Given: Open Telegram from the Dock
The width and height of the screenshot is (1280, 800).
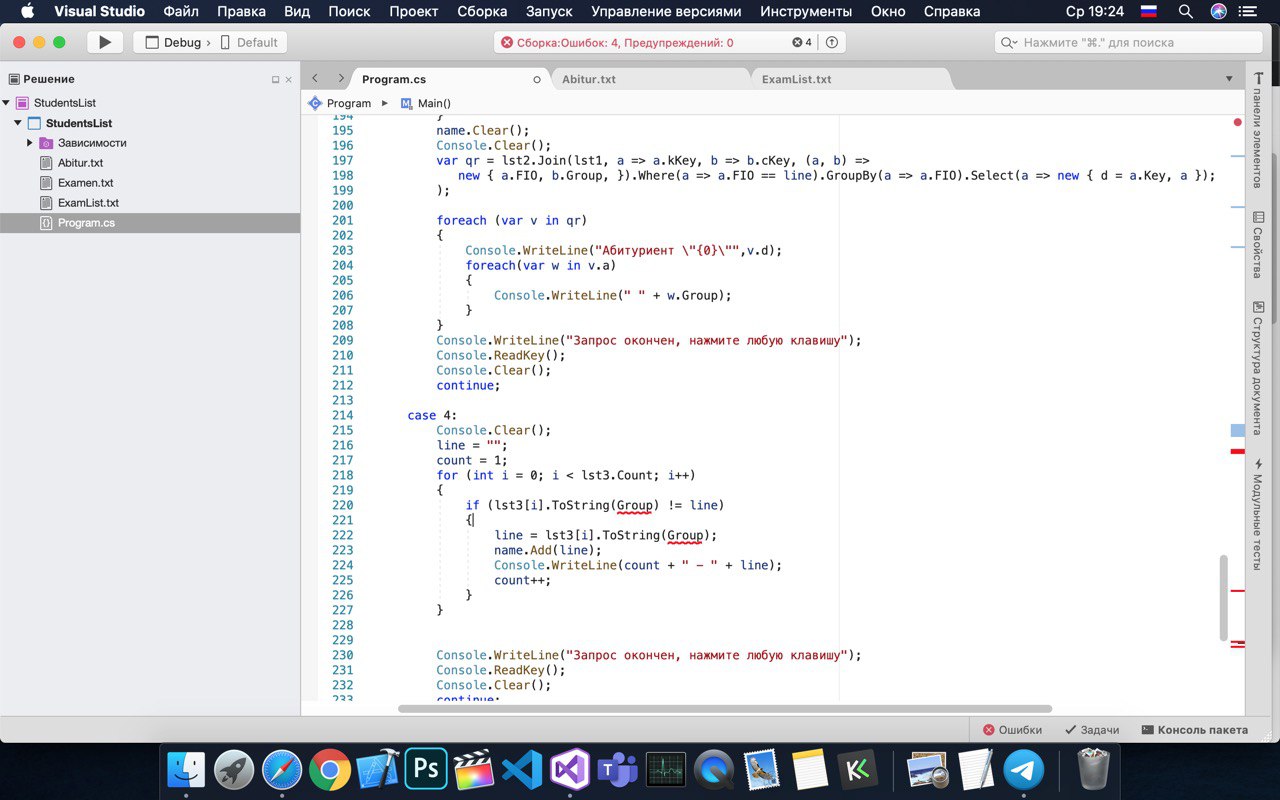Looking at the screenshot, I should click(1023, 770).
